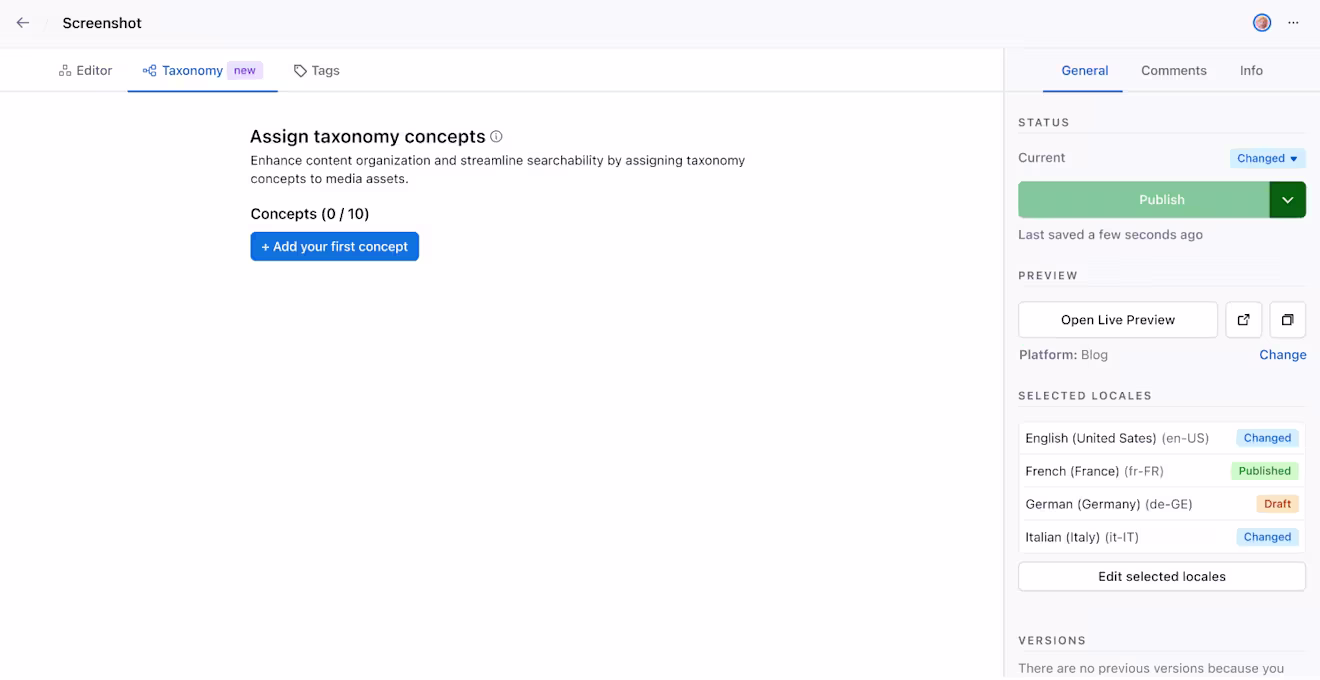Click Add your first concept
The width and height of the screenshot is (1320, 680).
[x=334, y=247]
